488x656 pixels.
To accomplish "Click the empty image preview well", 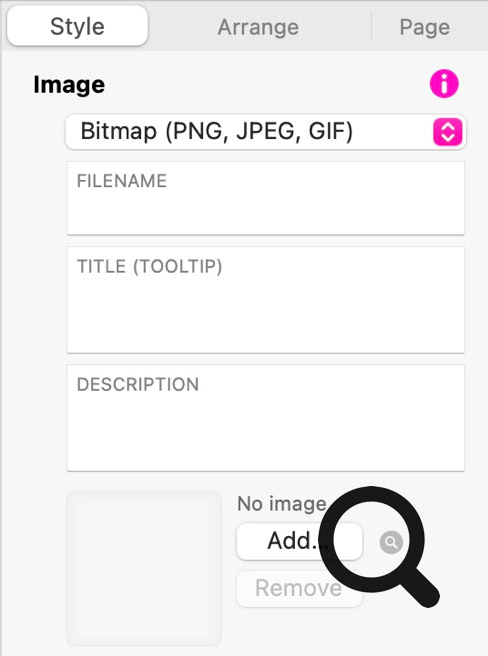I will pyautogui.click(x=144, y=569).
